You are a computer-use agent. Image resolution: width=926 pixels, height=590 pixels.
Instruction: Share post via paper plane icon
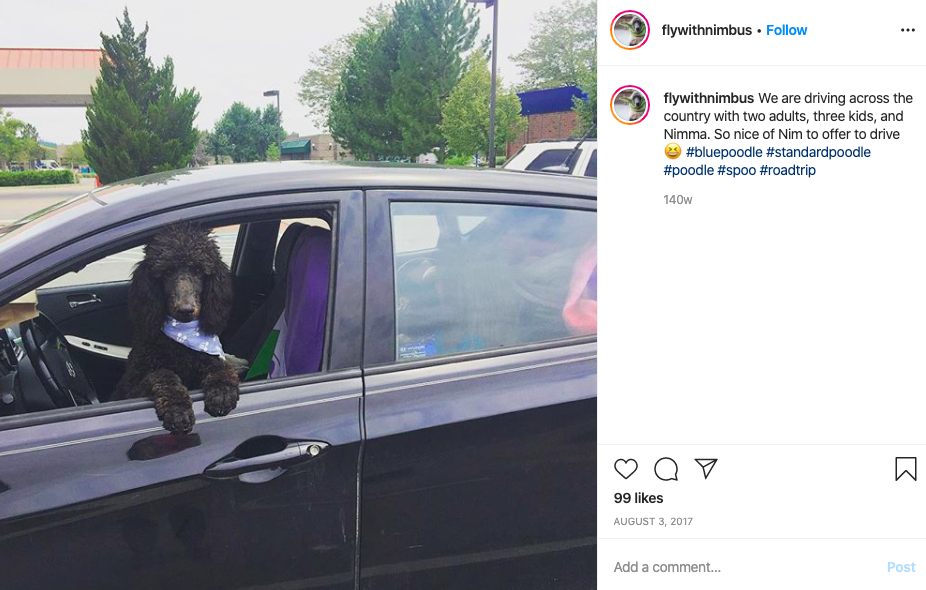click(706, 468)
